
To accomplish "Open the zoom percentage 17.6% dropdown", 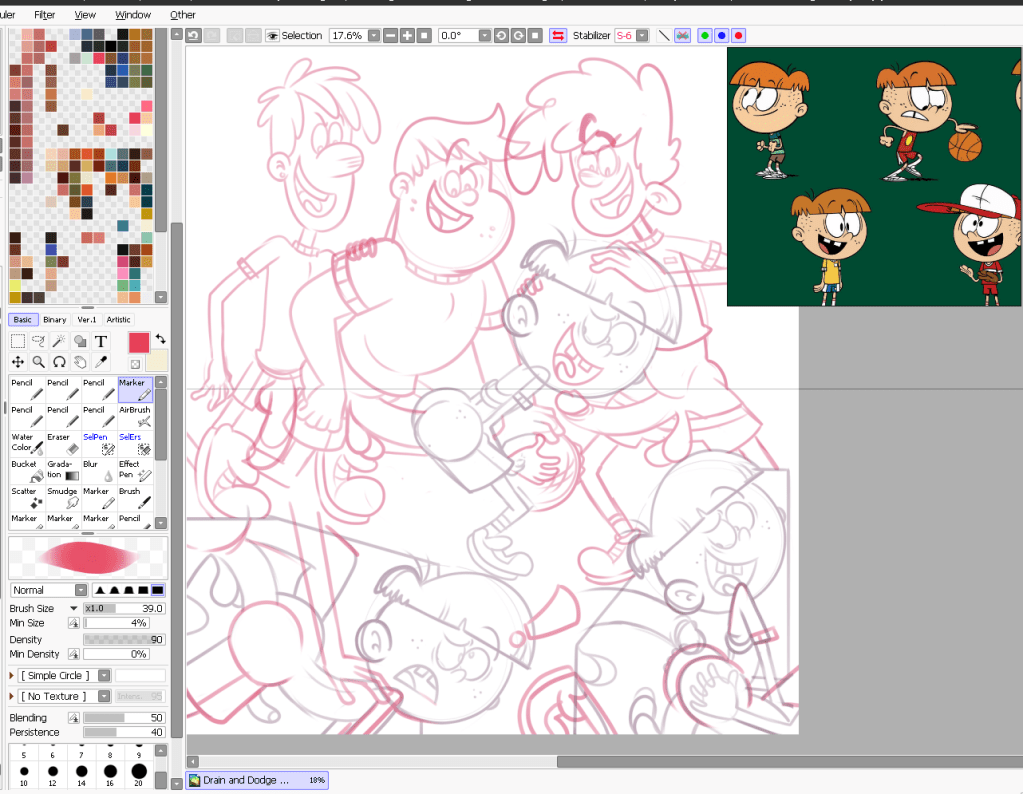I will point(373,35).
